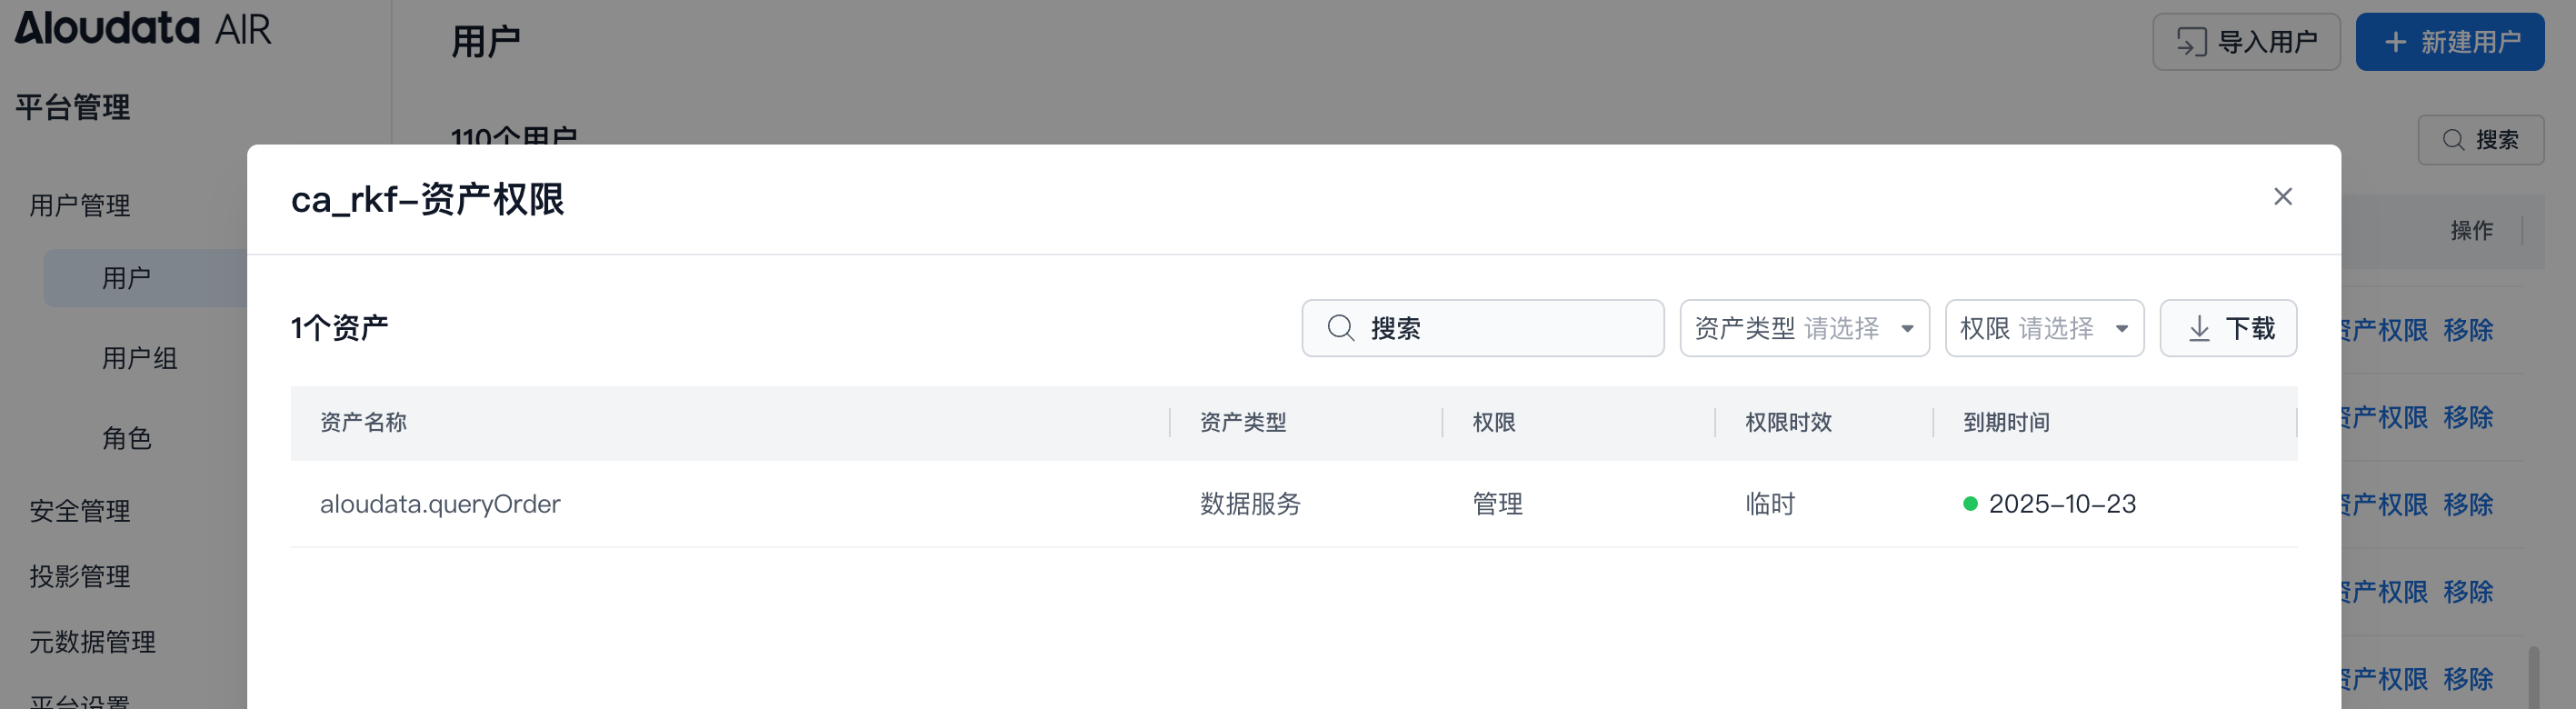Image resolution: width=2576 pixels, height=709 pixels.
Task: Click the magnifier icon in dialog search
Action: click(1340, 328)
